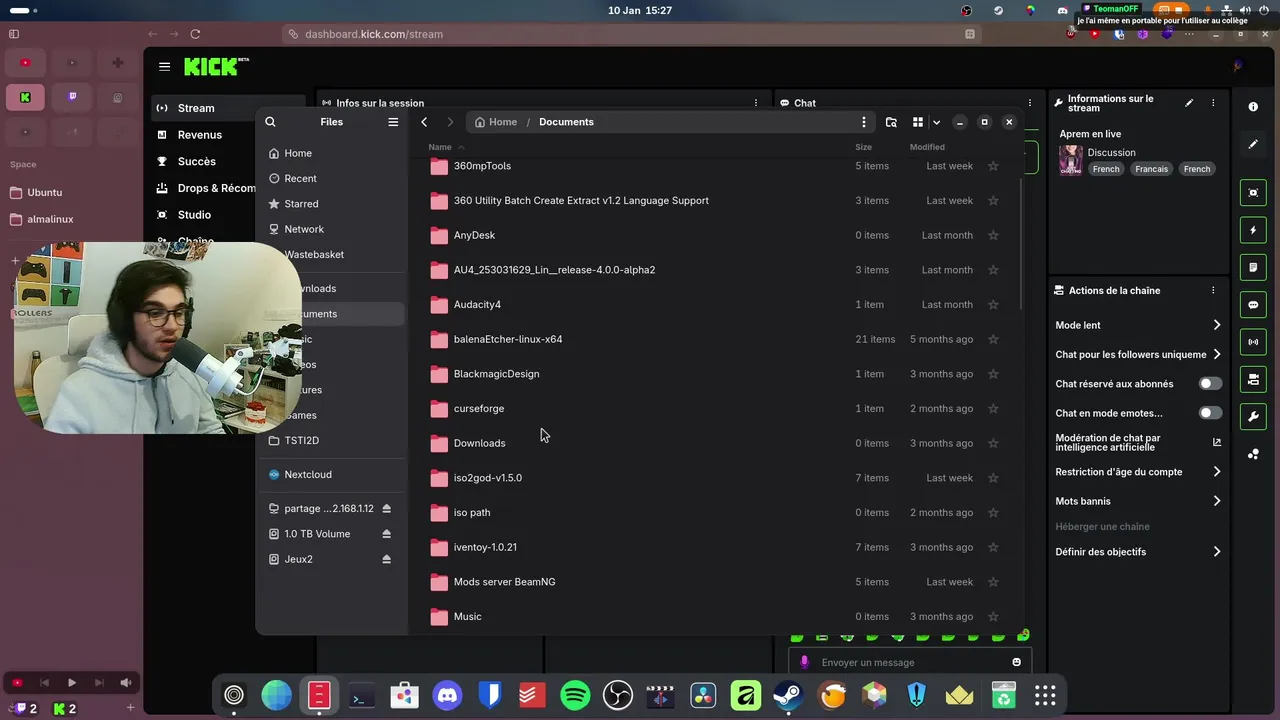Sort files by Modified column
The width and height of the screenshot is (1280, 720).
click(x=927, y=147)
